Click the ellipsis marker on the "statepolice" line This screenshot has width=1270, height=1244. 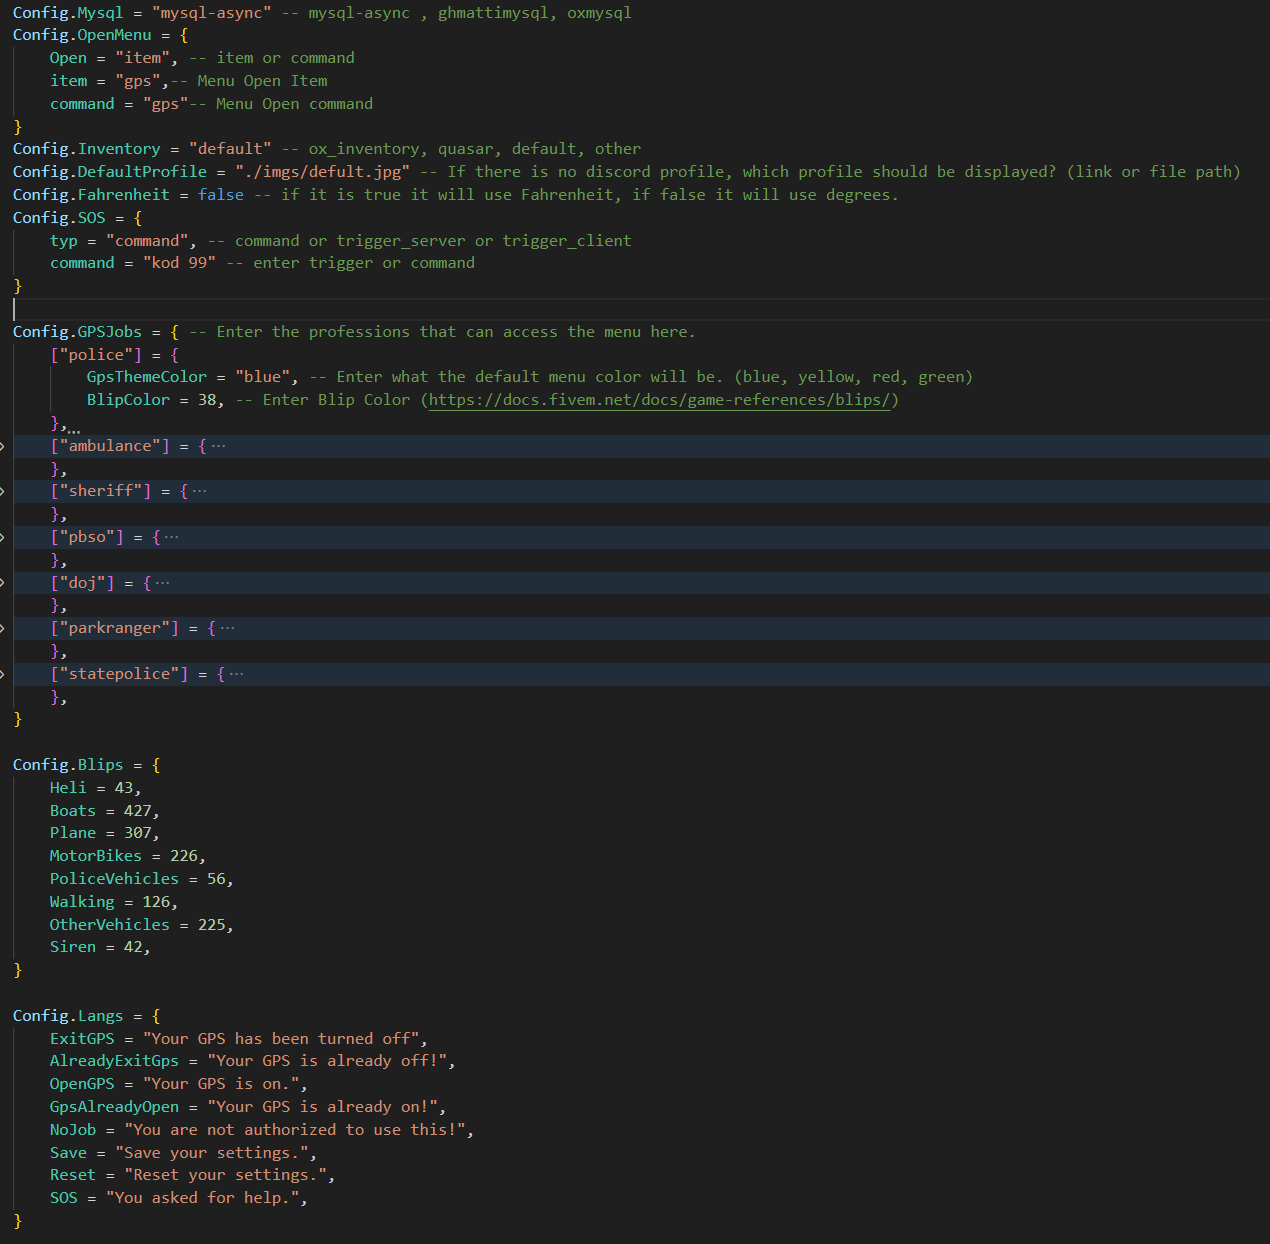coord(237,674)
